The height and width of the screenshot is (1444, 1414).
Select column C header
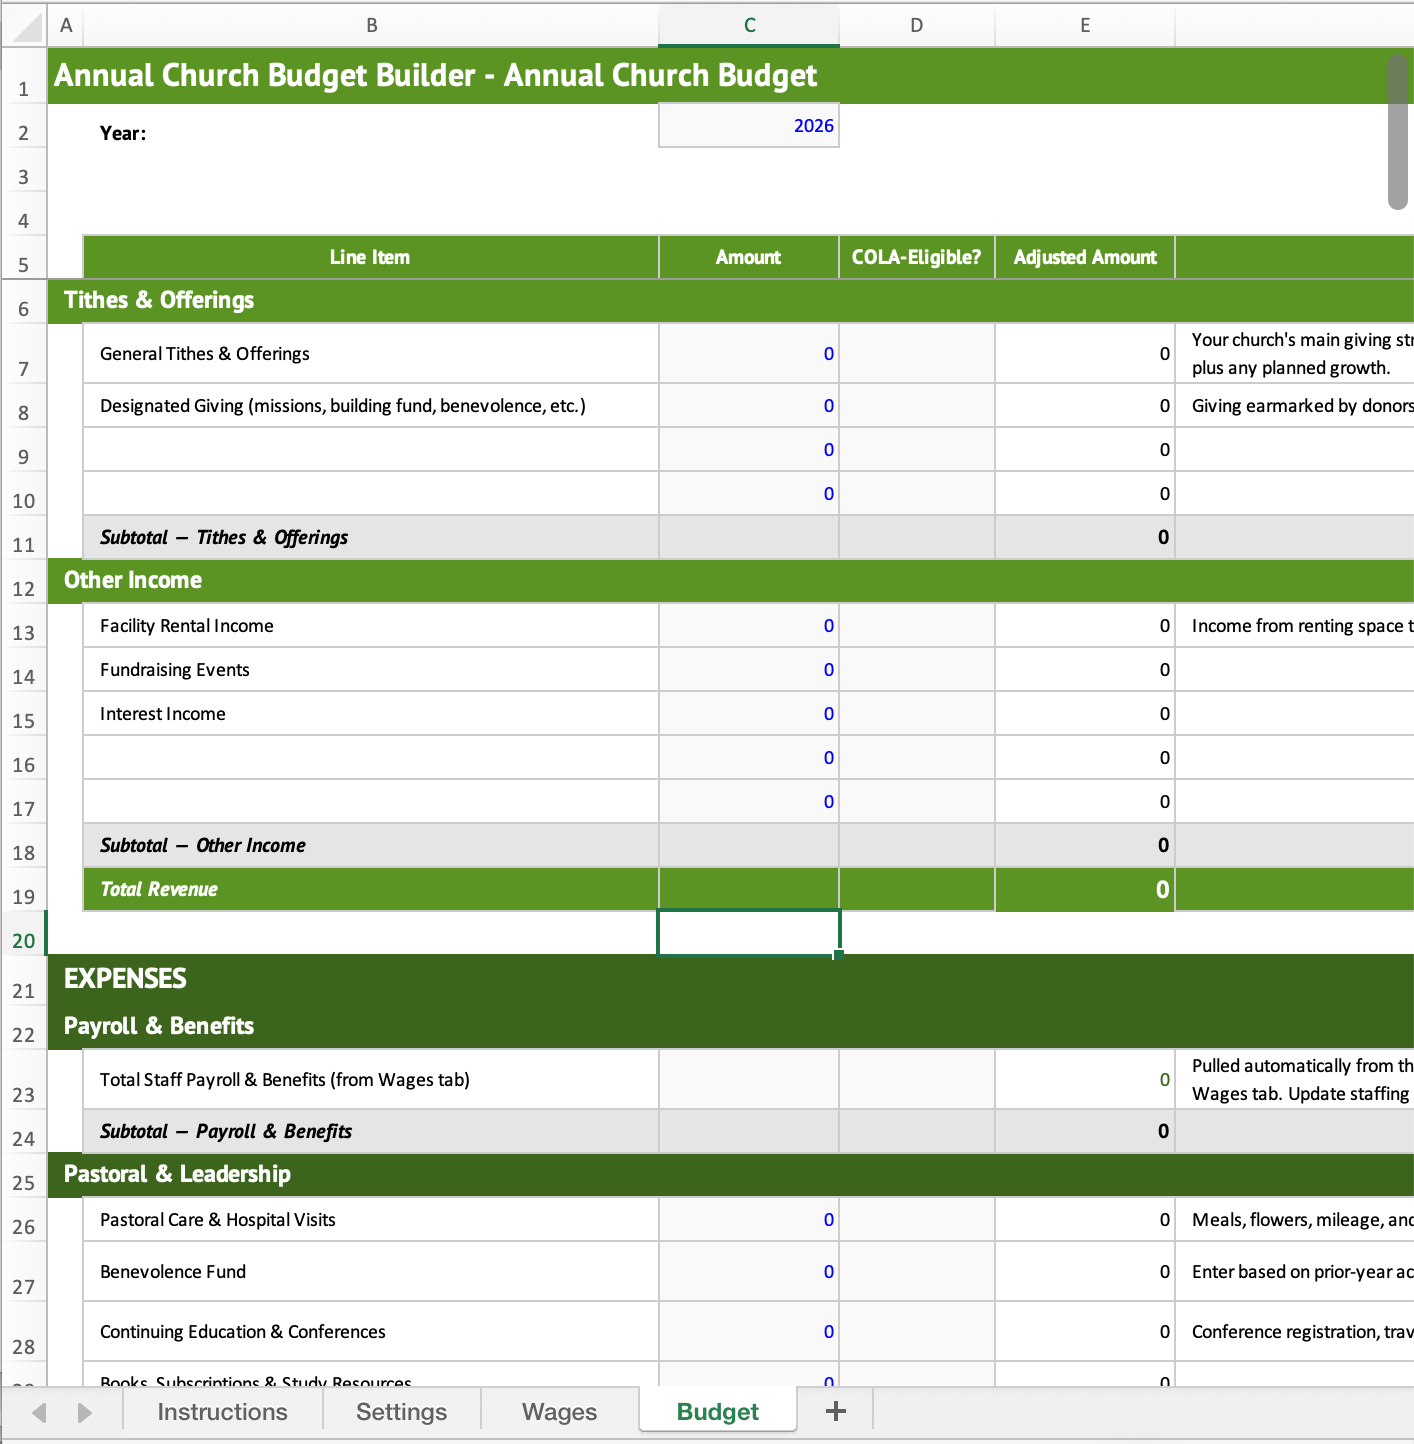(749, 26)
